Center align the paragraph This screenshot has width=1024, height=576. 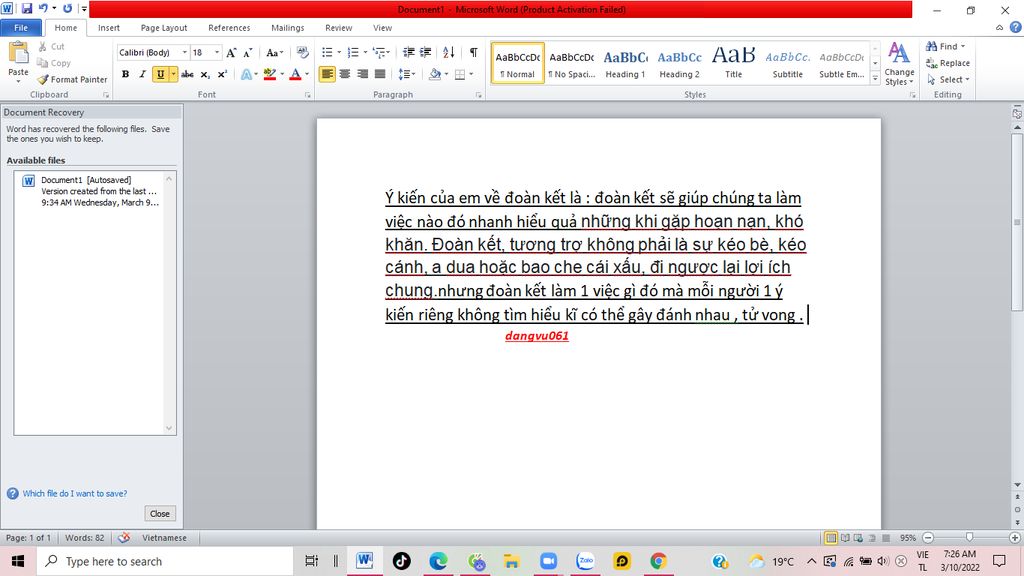coord(345,74)
